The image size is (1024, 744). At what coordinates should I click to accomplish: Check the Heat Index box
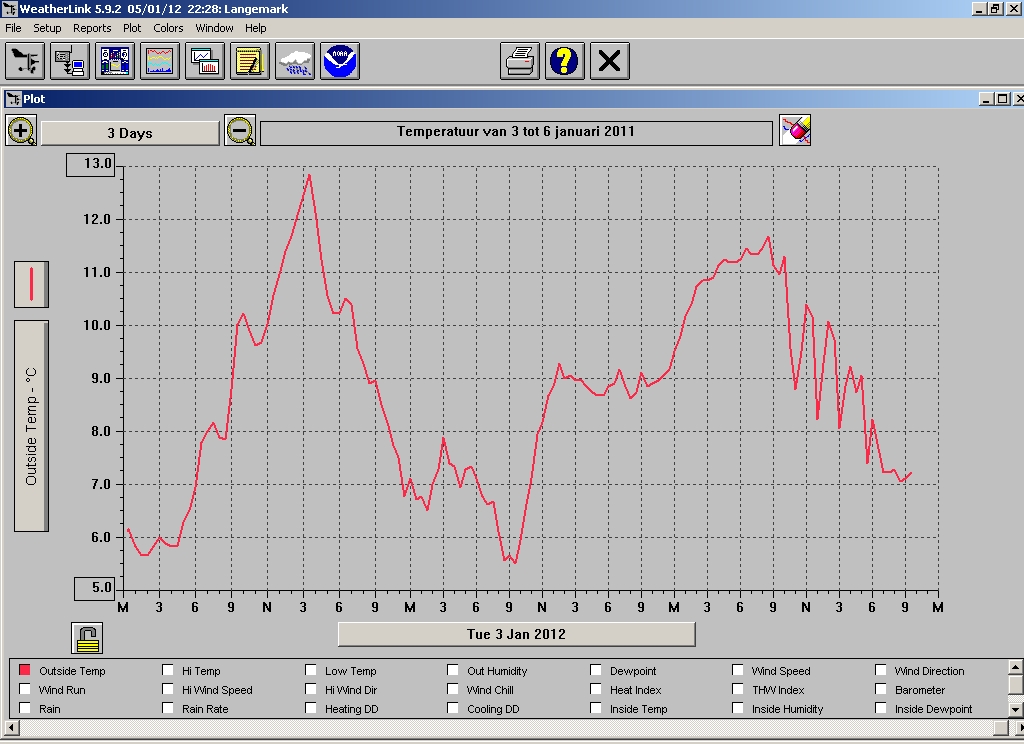596,689
